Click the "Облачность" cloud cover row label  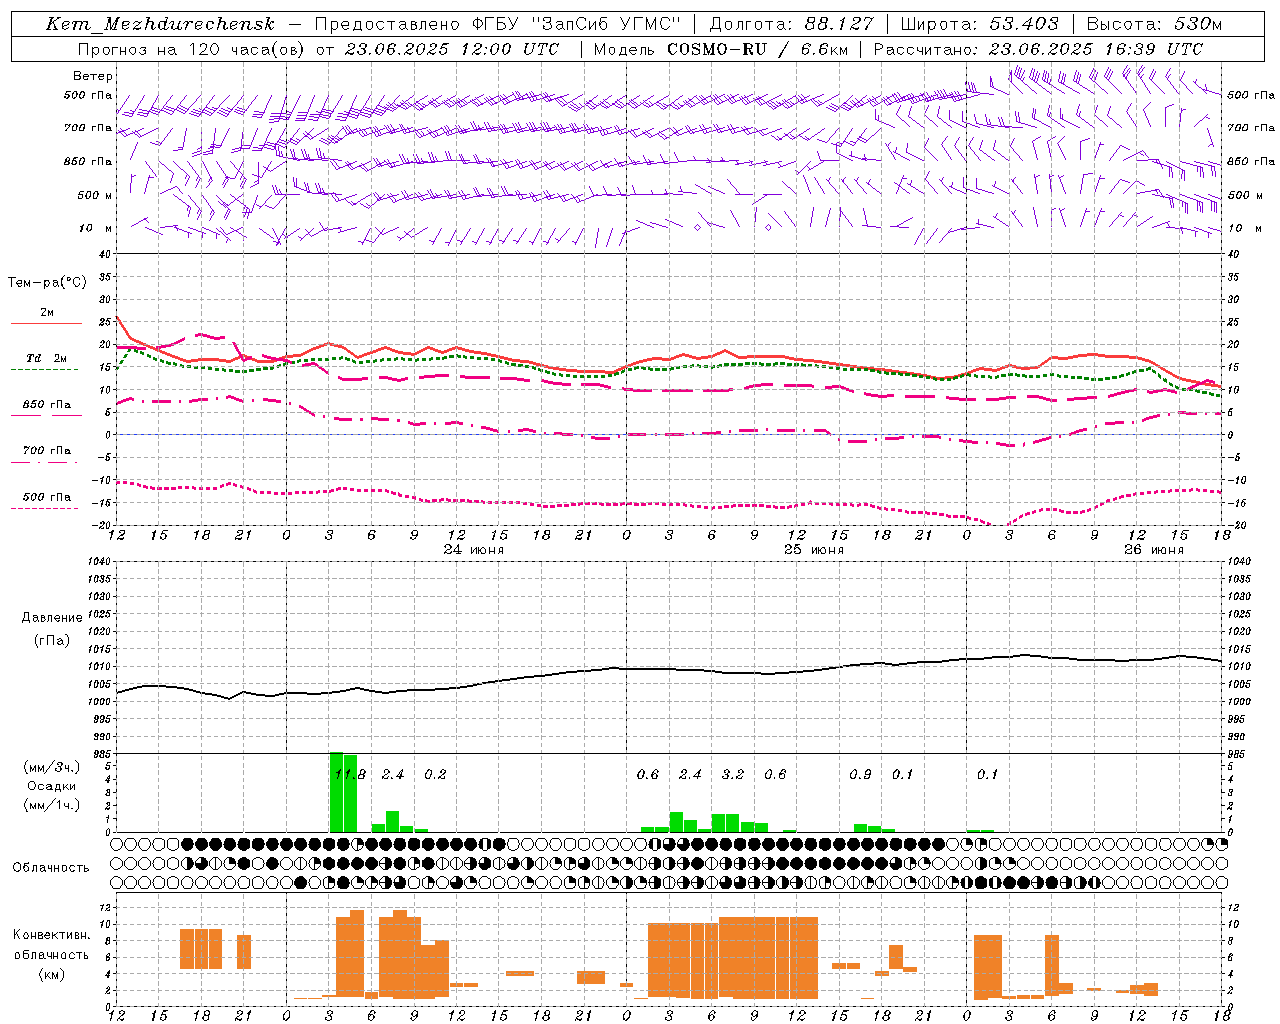point(51,868)
